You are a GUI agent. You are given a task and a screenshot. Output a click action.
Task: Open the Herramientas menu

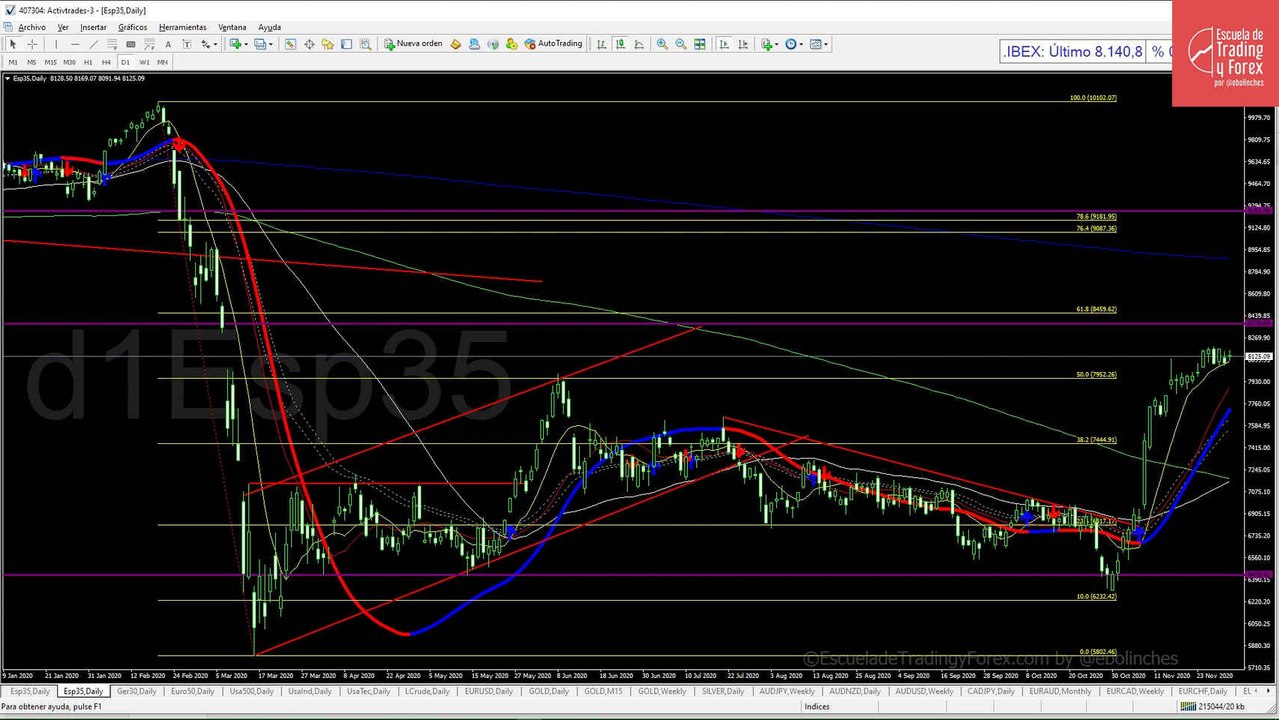point(183,27)
